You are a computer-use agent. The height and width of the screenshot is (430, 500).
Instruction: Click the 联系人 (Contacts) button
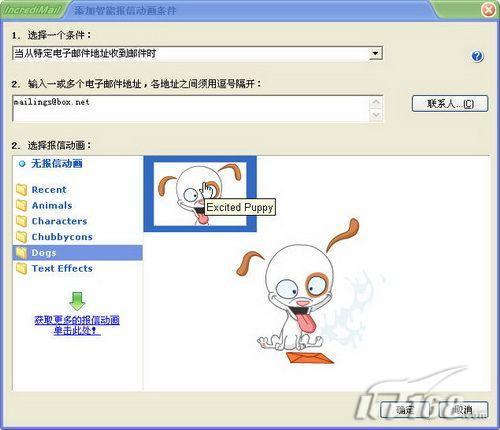click(x=450, y=104)
